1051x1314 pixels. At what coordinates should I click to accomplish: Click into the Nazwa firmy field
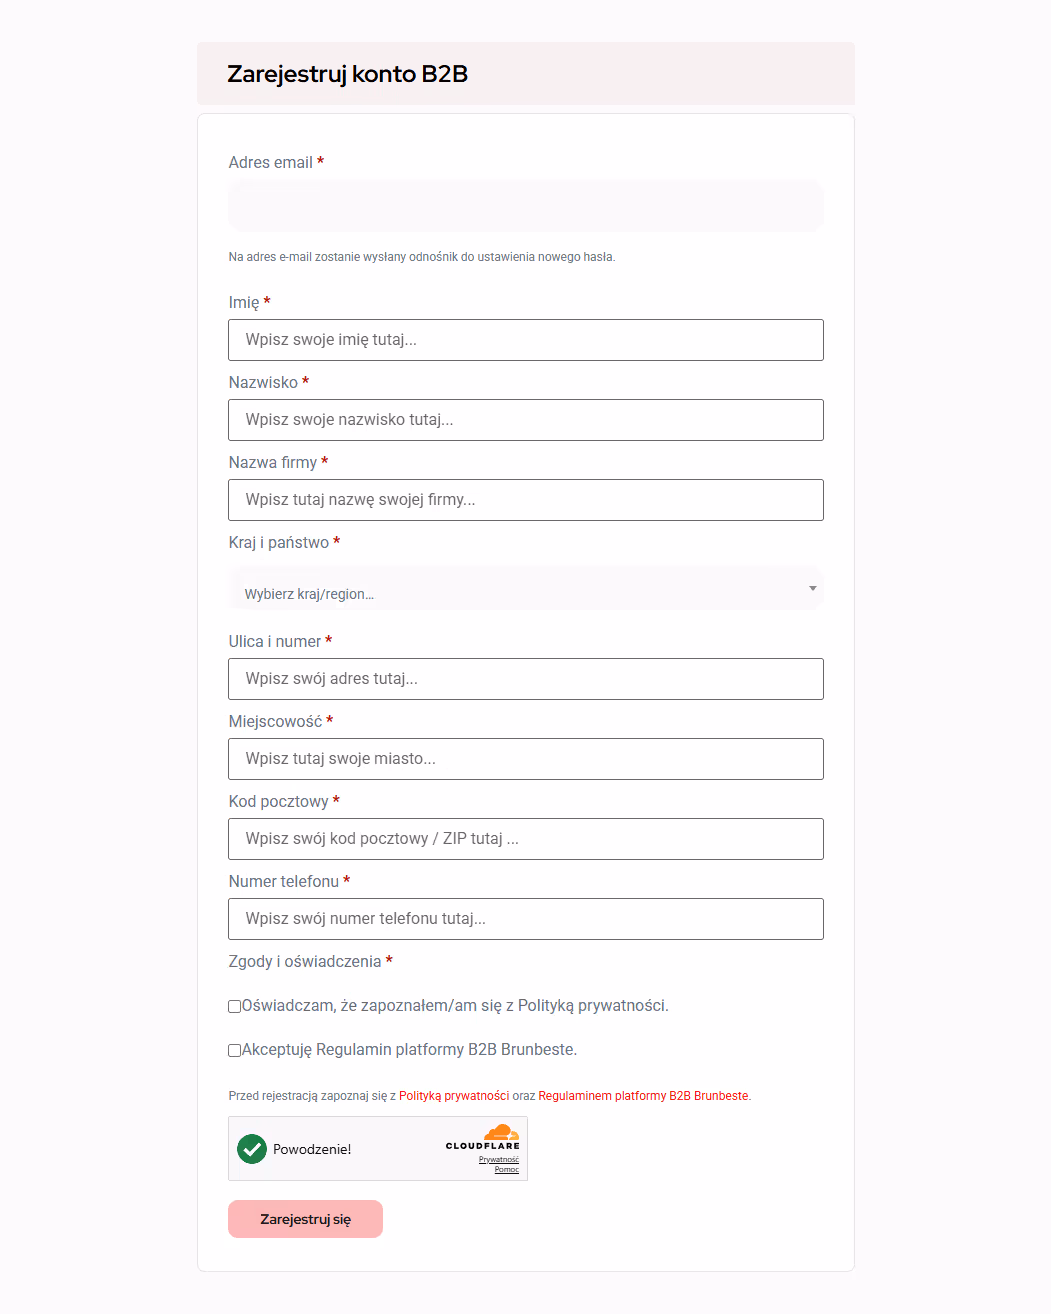pyautogui.click(x=526, y=500)
